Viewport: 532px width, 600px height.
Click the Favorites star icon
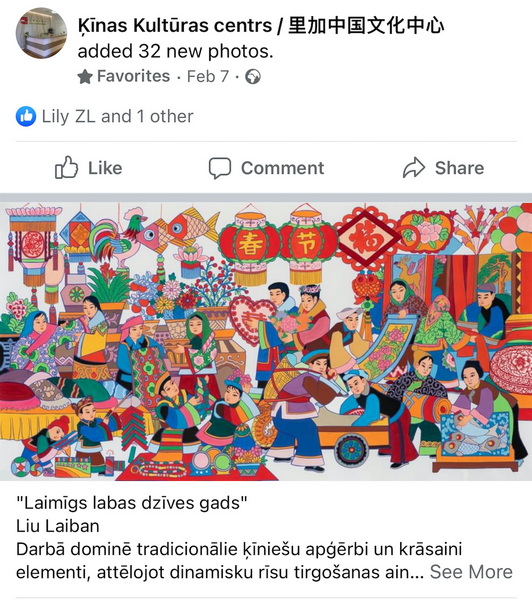coord(85,77)
